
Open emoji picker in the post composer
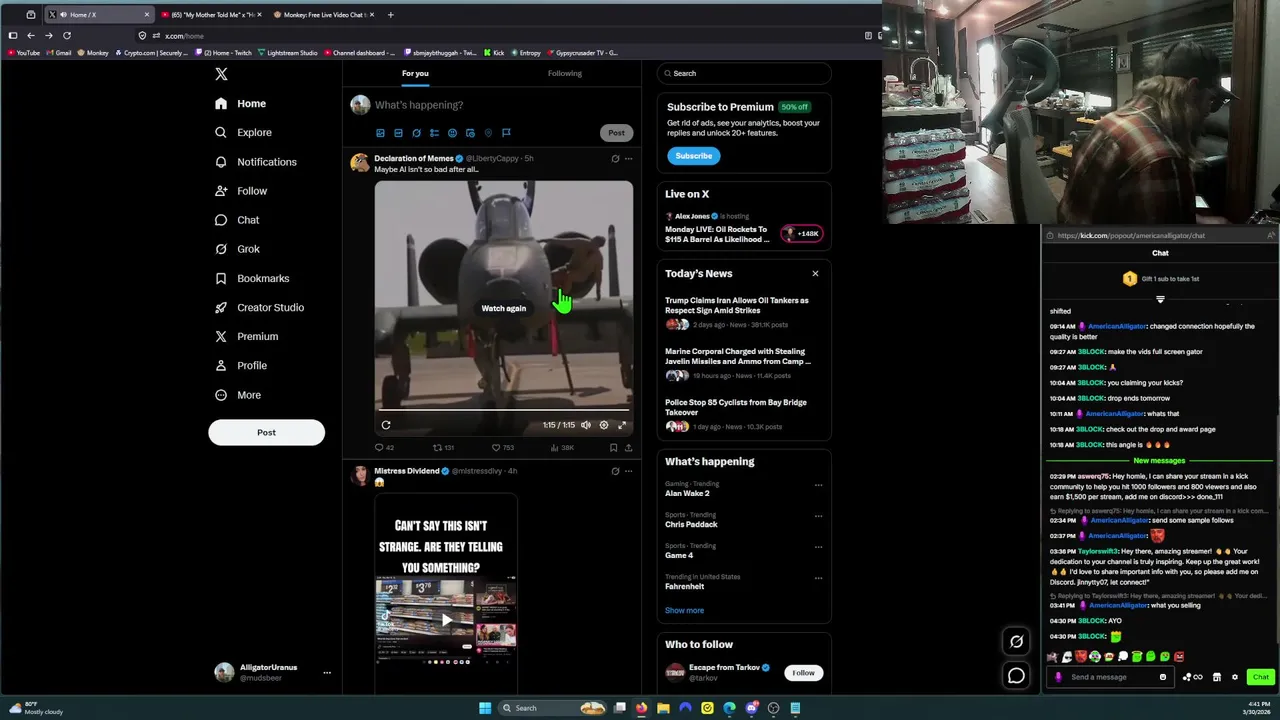[452, 133]
